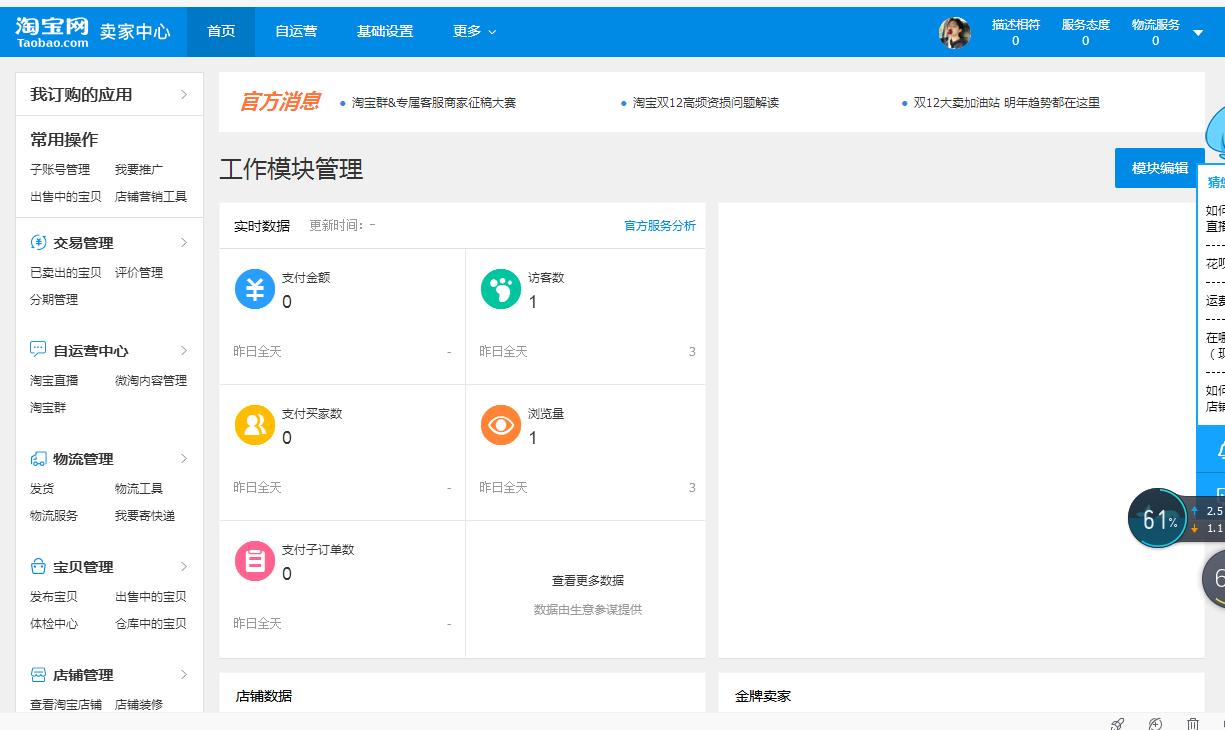Click the paw-print 访客数 icon
The width and height of the screenshot is (1225, 730).
click(x=500, y=288)
